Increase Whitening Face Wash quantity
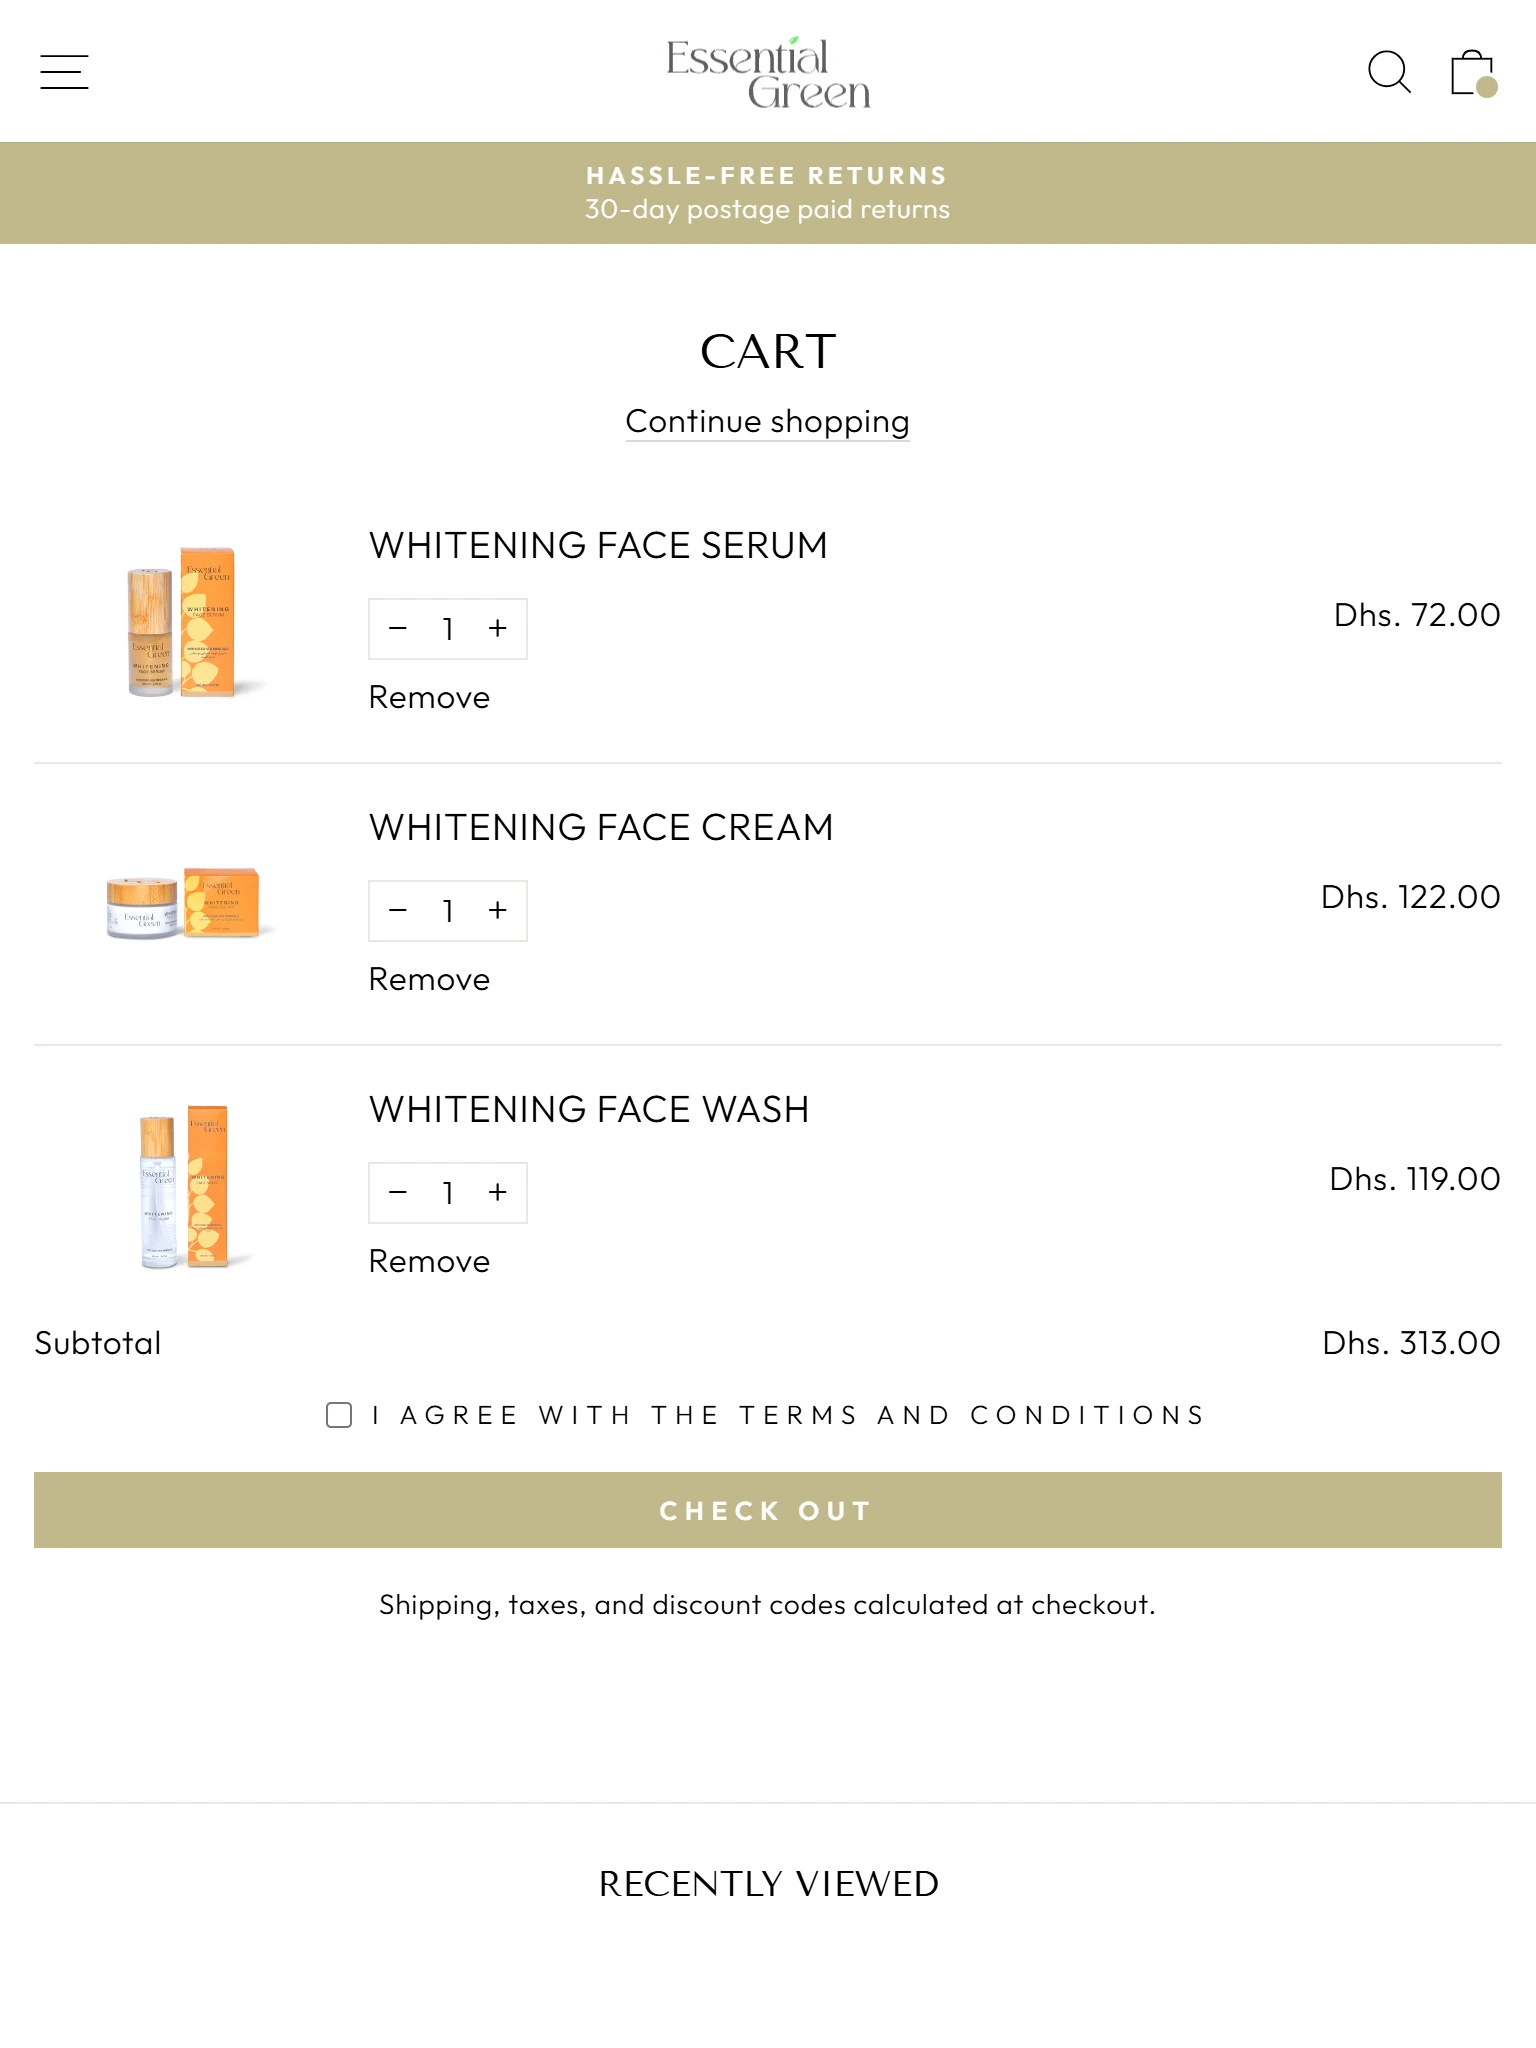1536x2048 pixels. click(x=498, y=1193)
